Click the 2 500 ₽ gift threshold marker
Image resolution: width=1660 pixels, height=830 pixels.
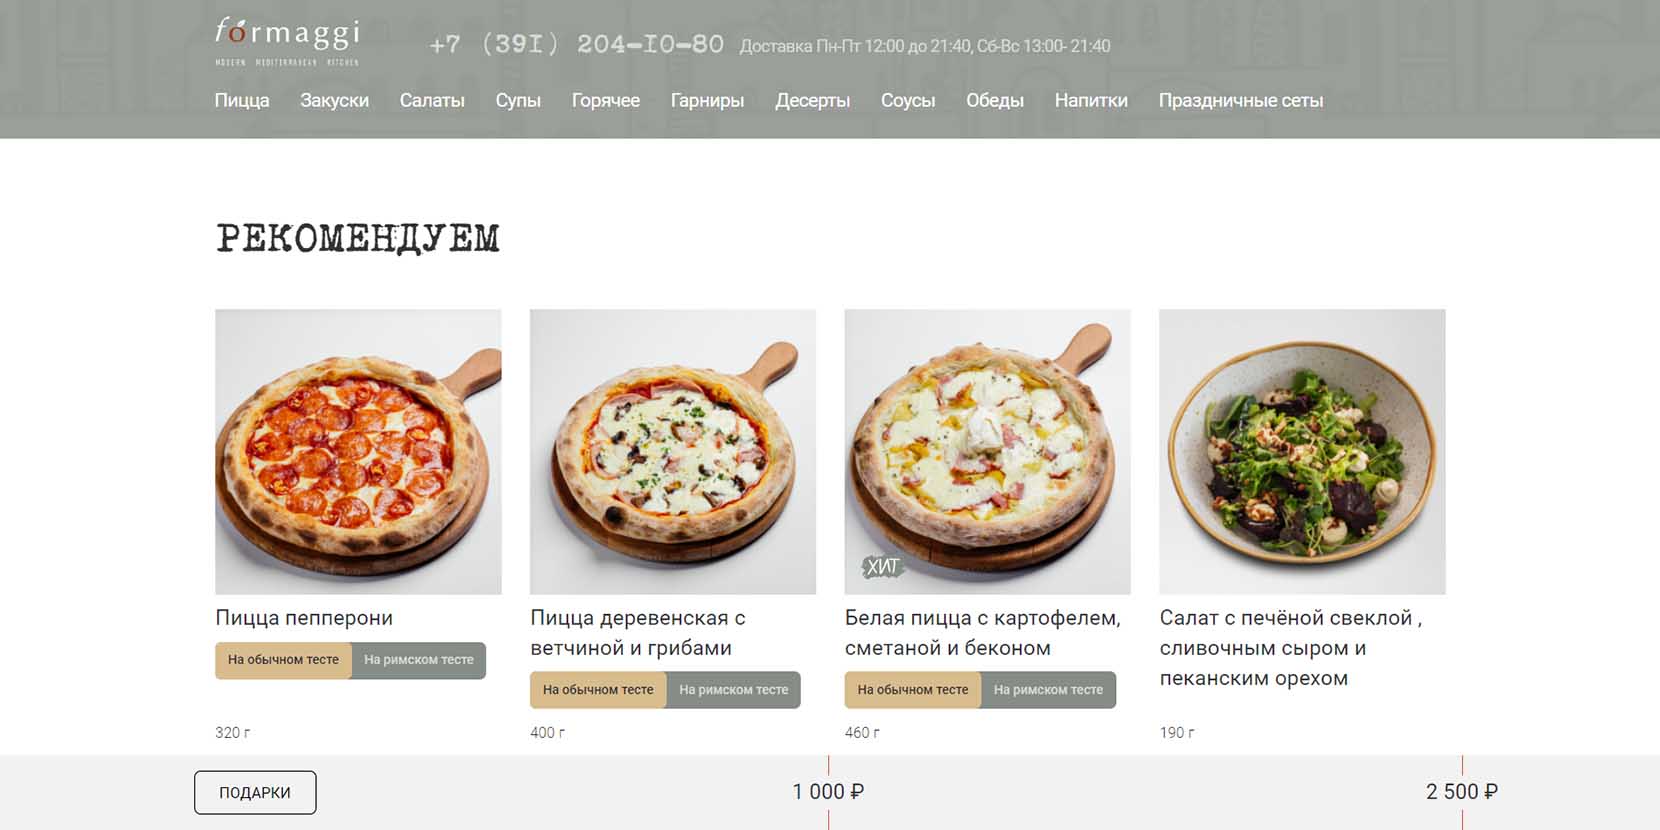pyautogui.click(x=1462, y=792)
